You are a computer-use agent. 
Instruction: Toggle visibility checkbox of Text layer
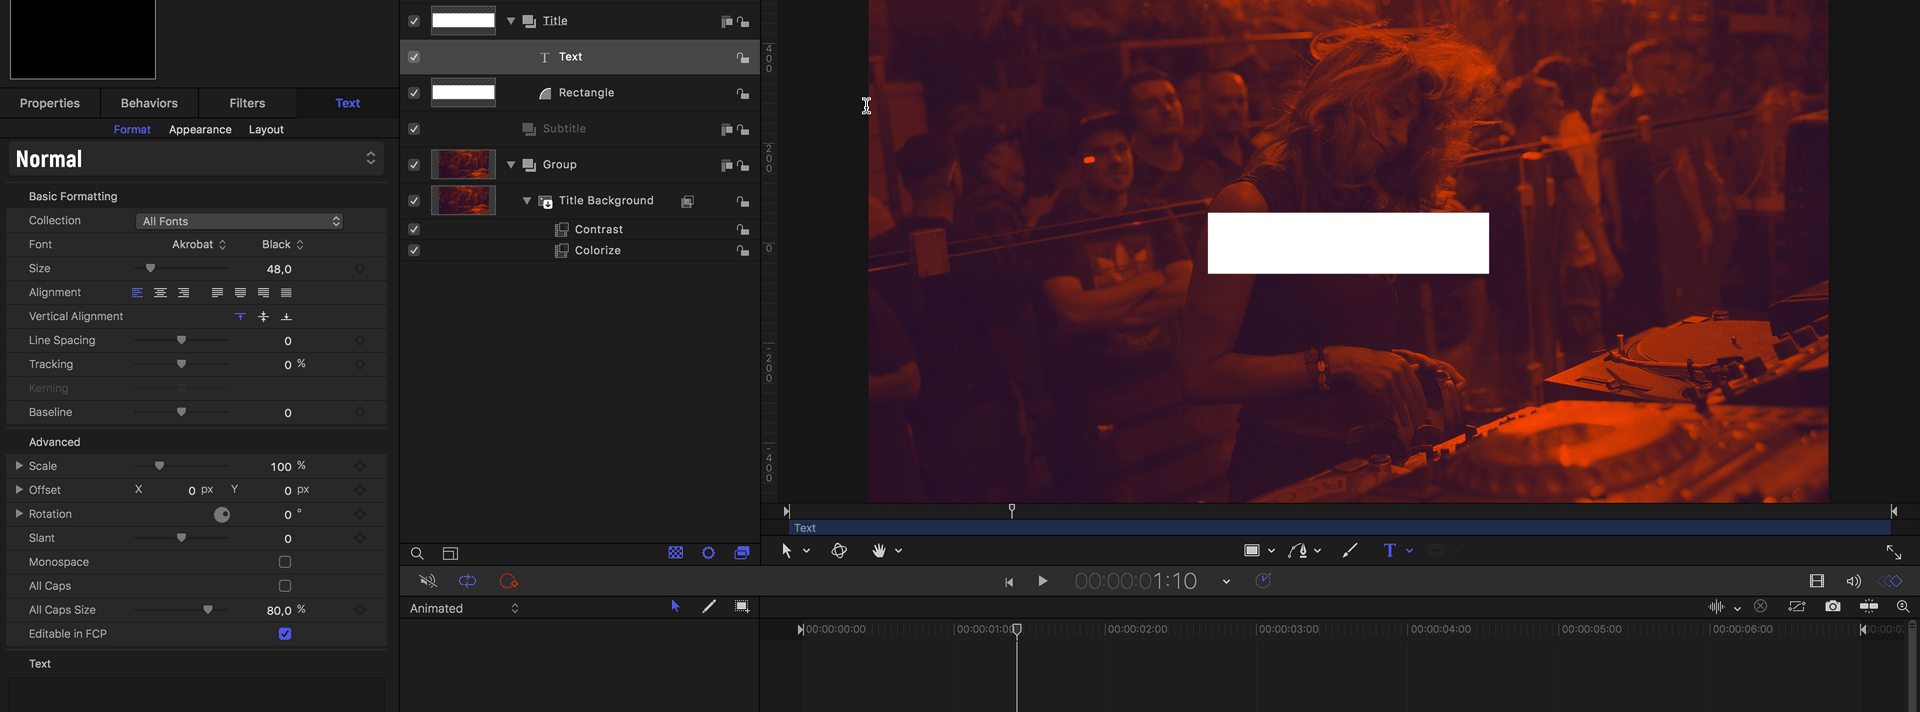pos(414,57)
